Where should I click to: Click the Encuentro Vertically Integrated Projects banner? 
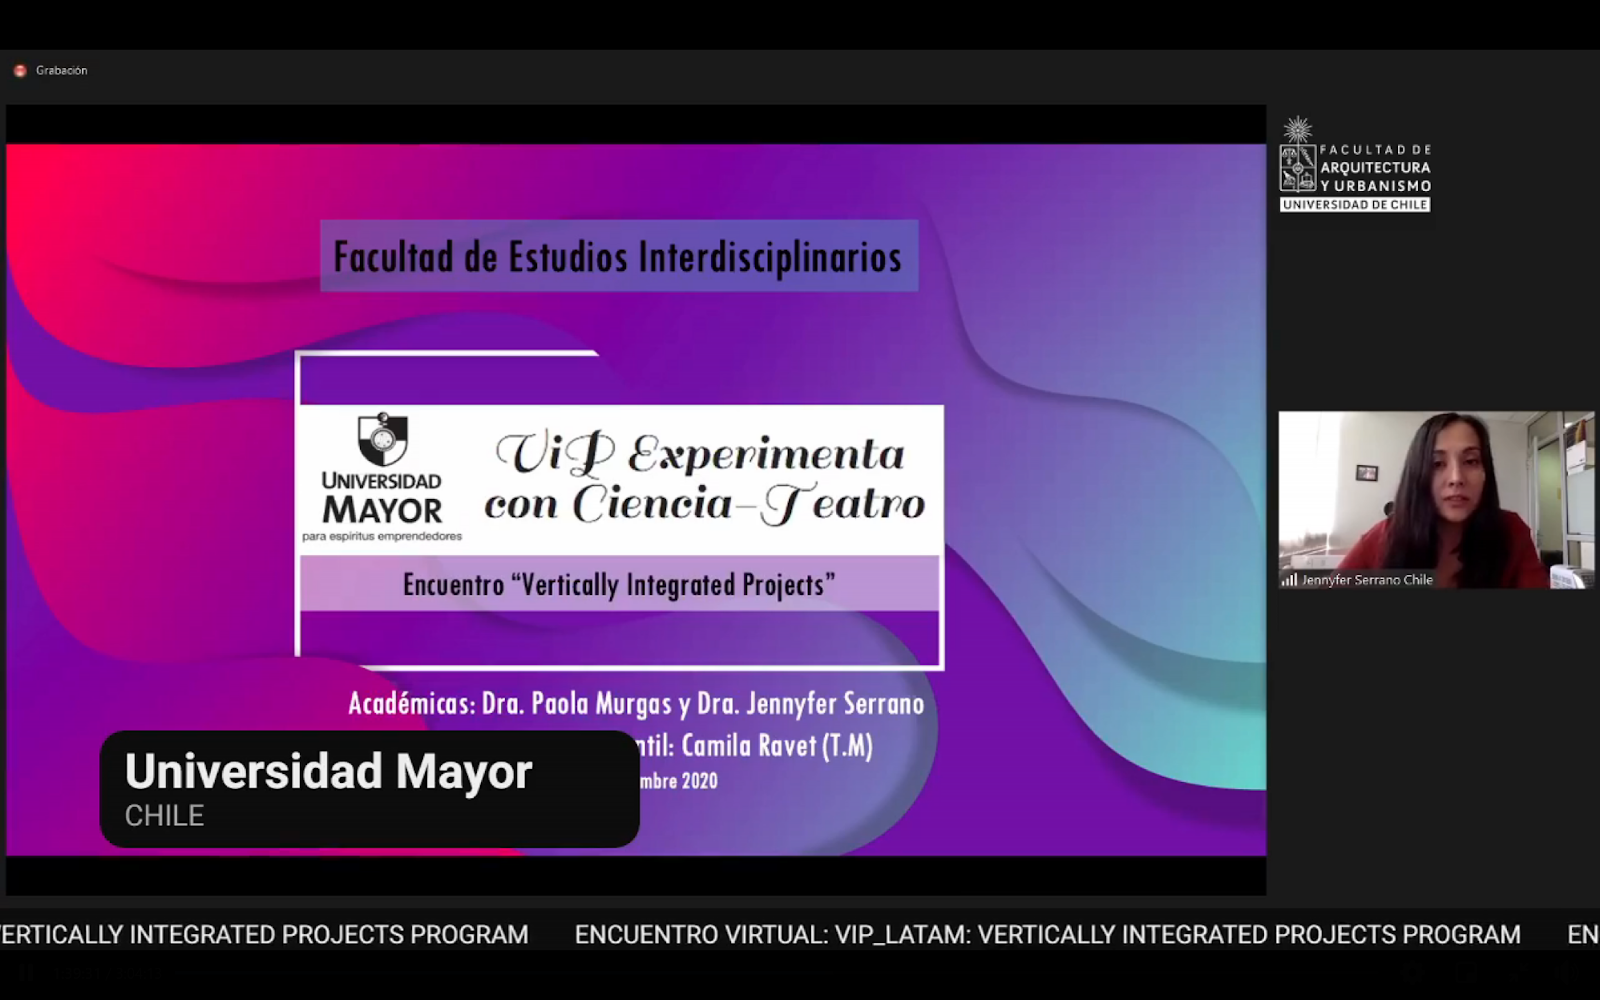click(619, 584)
